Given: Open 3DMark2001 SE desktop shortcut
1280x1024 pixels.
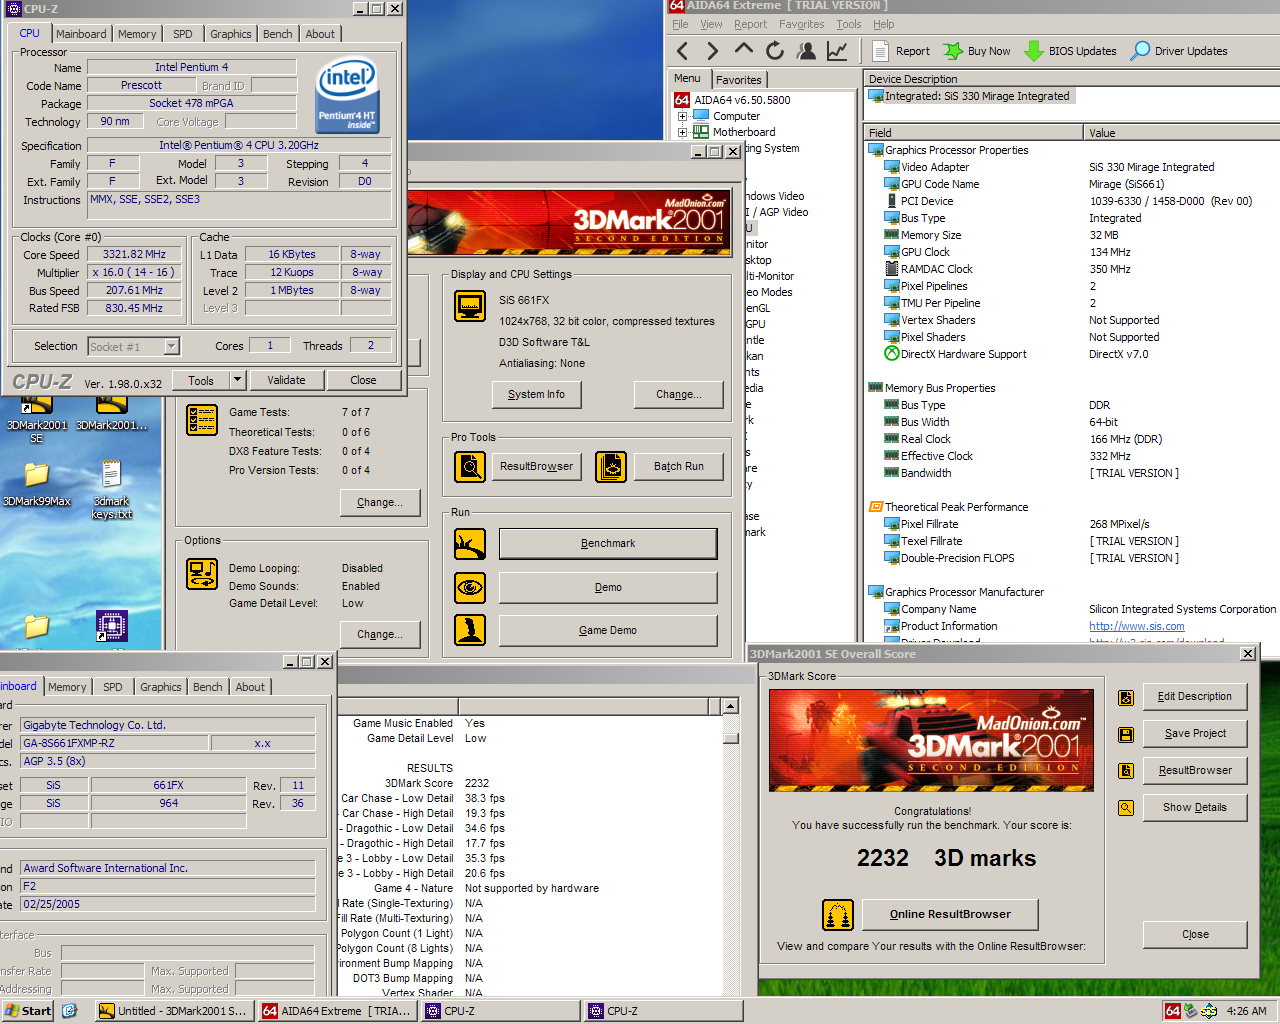Looking at the screenshot, I should pyautogui.click(x=37, y=420).
